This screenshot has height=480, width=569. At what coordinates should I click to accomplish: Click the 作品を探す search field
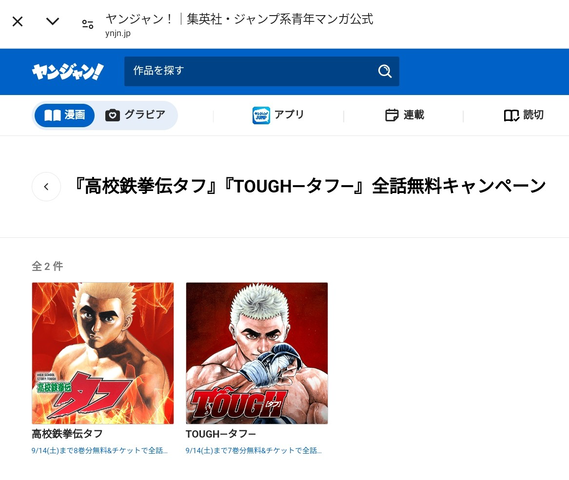262,71
